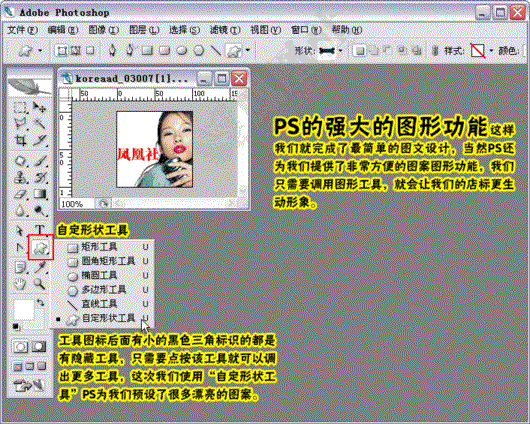The image size is (530, 424).
Task: Open the 样式 style dropdown arrow
Action: [491, 51]
